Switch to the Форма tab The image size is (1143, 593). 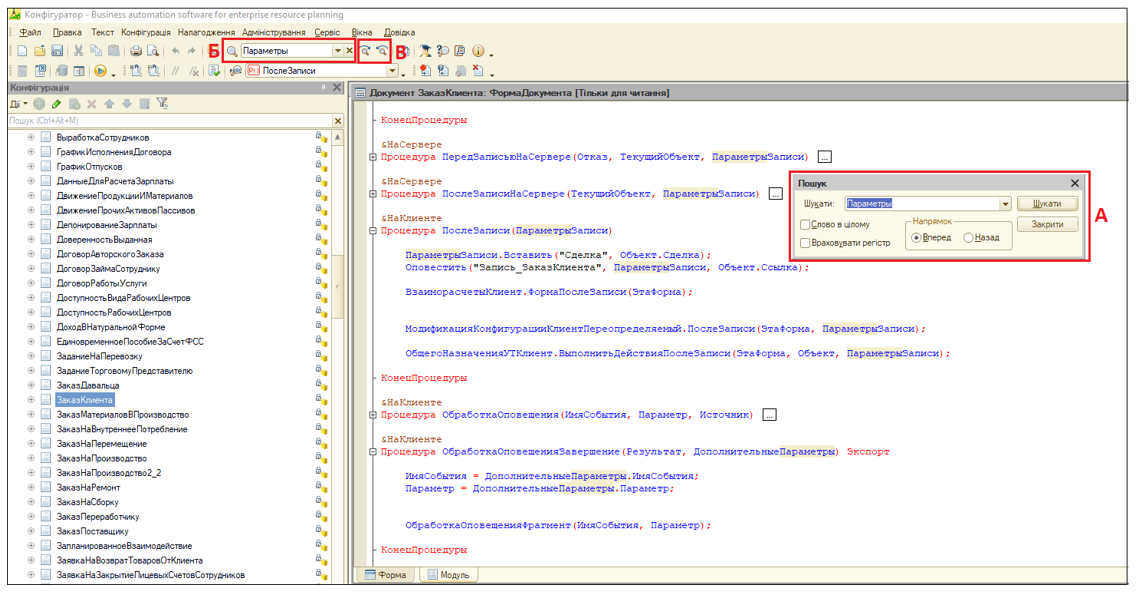point(386,575)
